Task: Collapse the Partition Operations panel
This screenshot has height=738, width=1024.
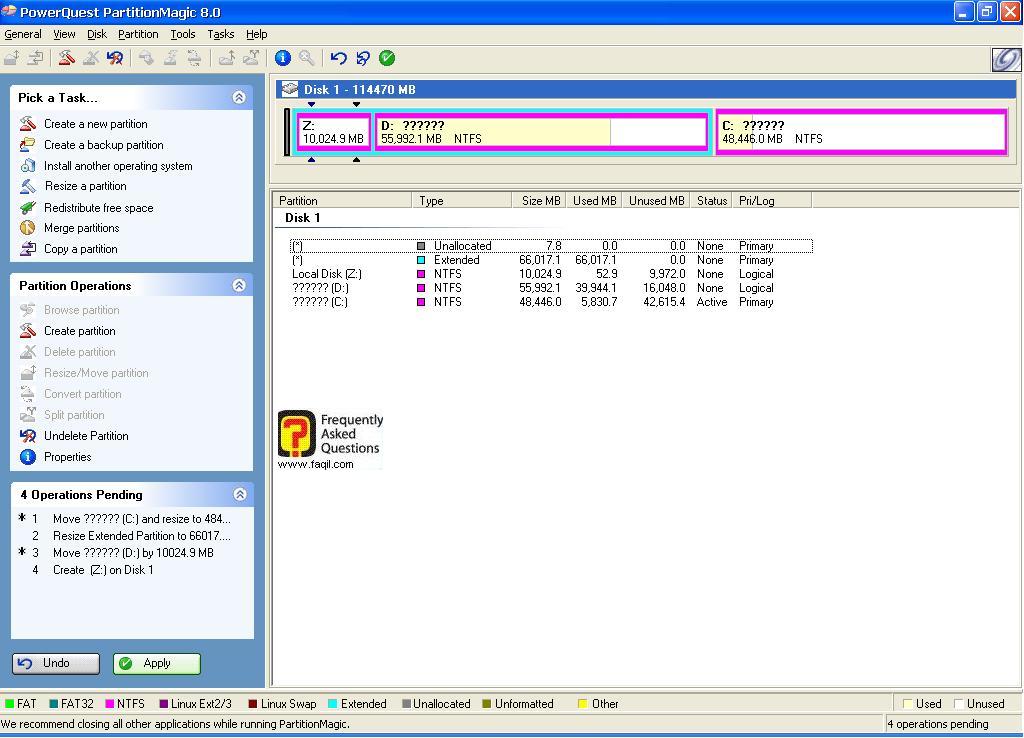Action: click(239, 285)
